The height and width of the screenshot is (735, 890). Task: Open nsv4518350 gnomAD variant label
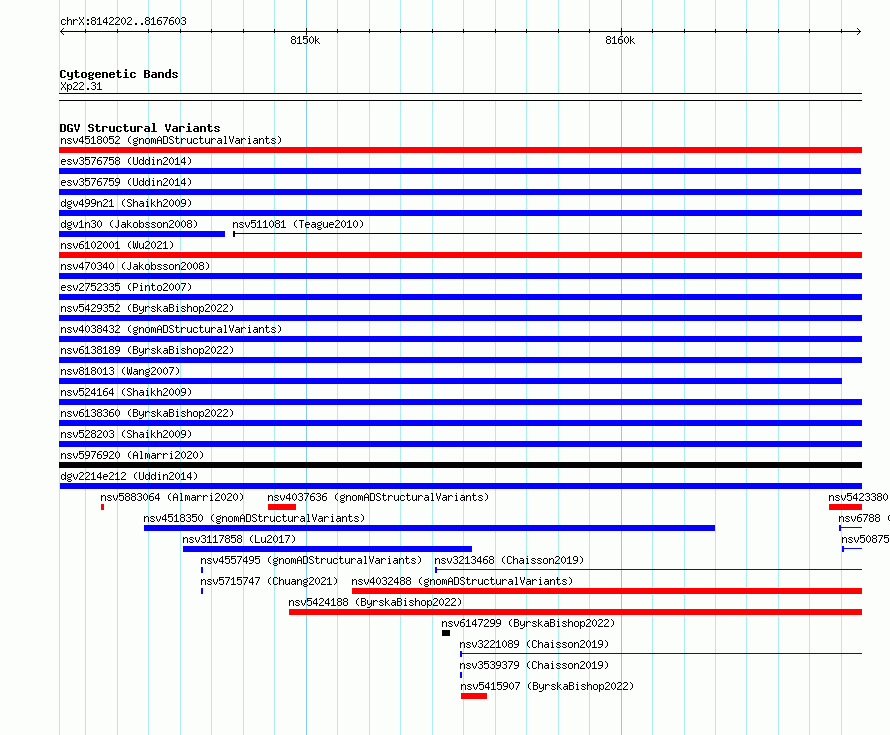click(x=254, y=518)
